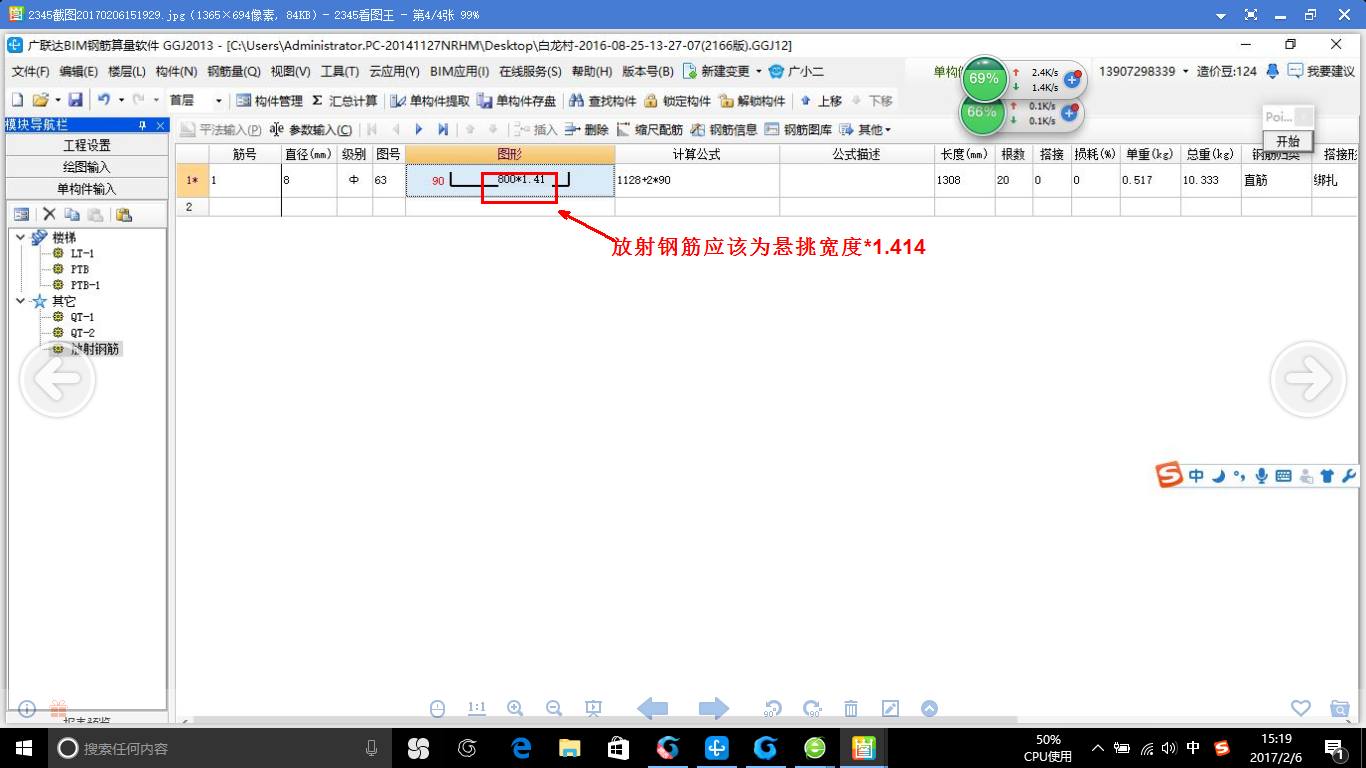The height and width of the screenshot is (768, 1366).
Task: Click copy icon in navigation panel
Action: click(x=72, y=214)
